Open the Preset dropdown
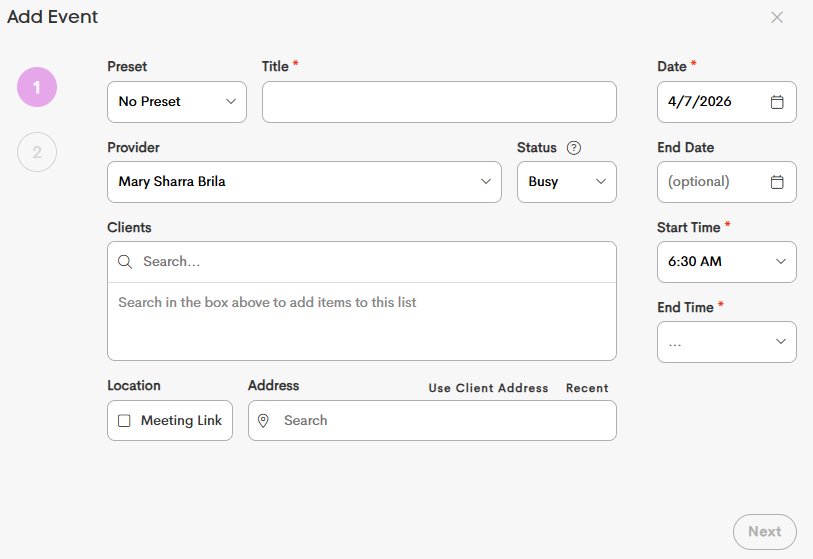This screenshot has width=813, height=559. (177, 102)
